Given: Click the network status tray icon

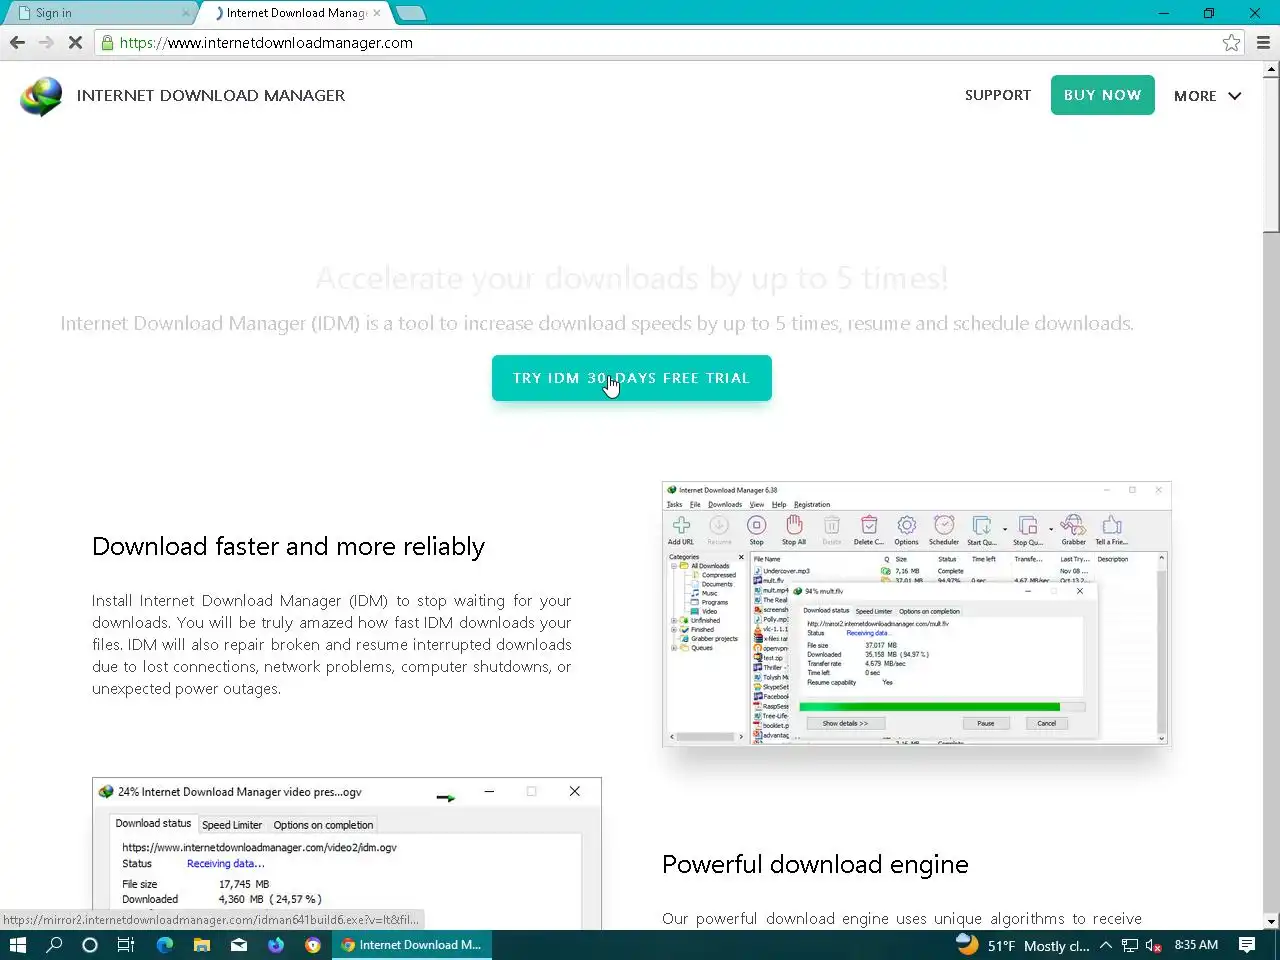Looking at the screenshot, I should click(x=1130, y=945).
